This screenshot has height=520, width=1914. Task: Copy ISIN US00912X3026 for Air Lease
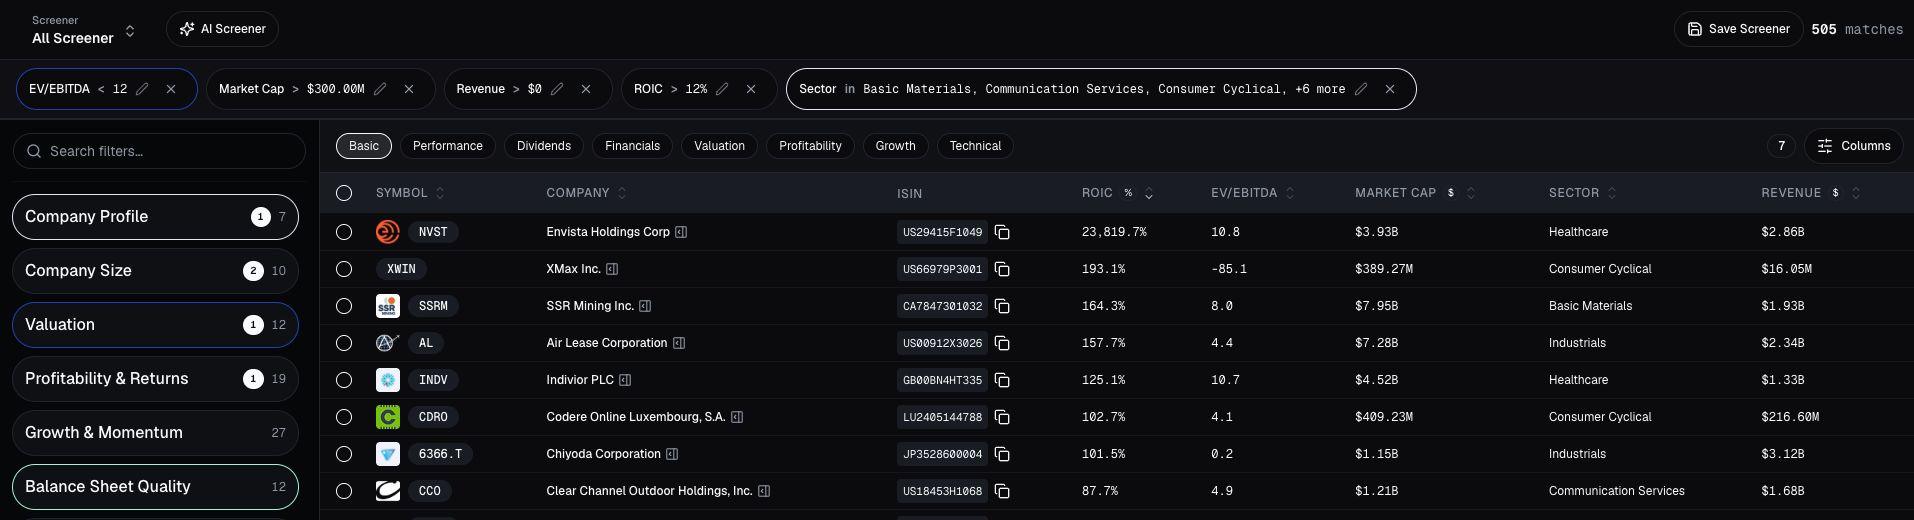1002,343
